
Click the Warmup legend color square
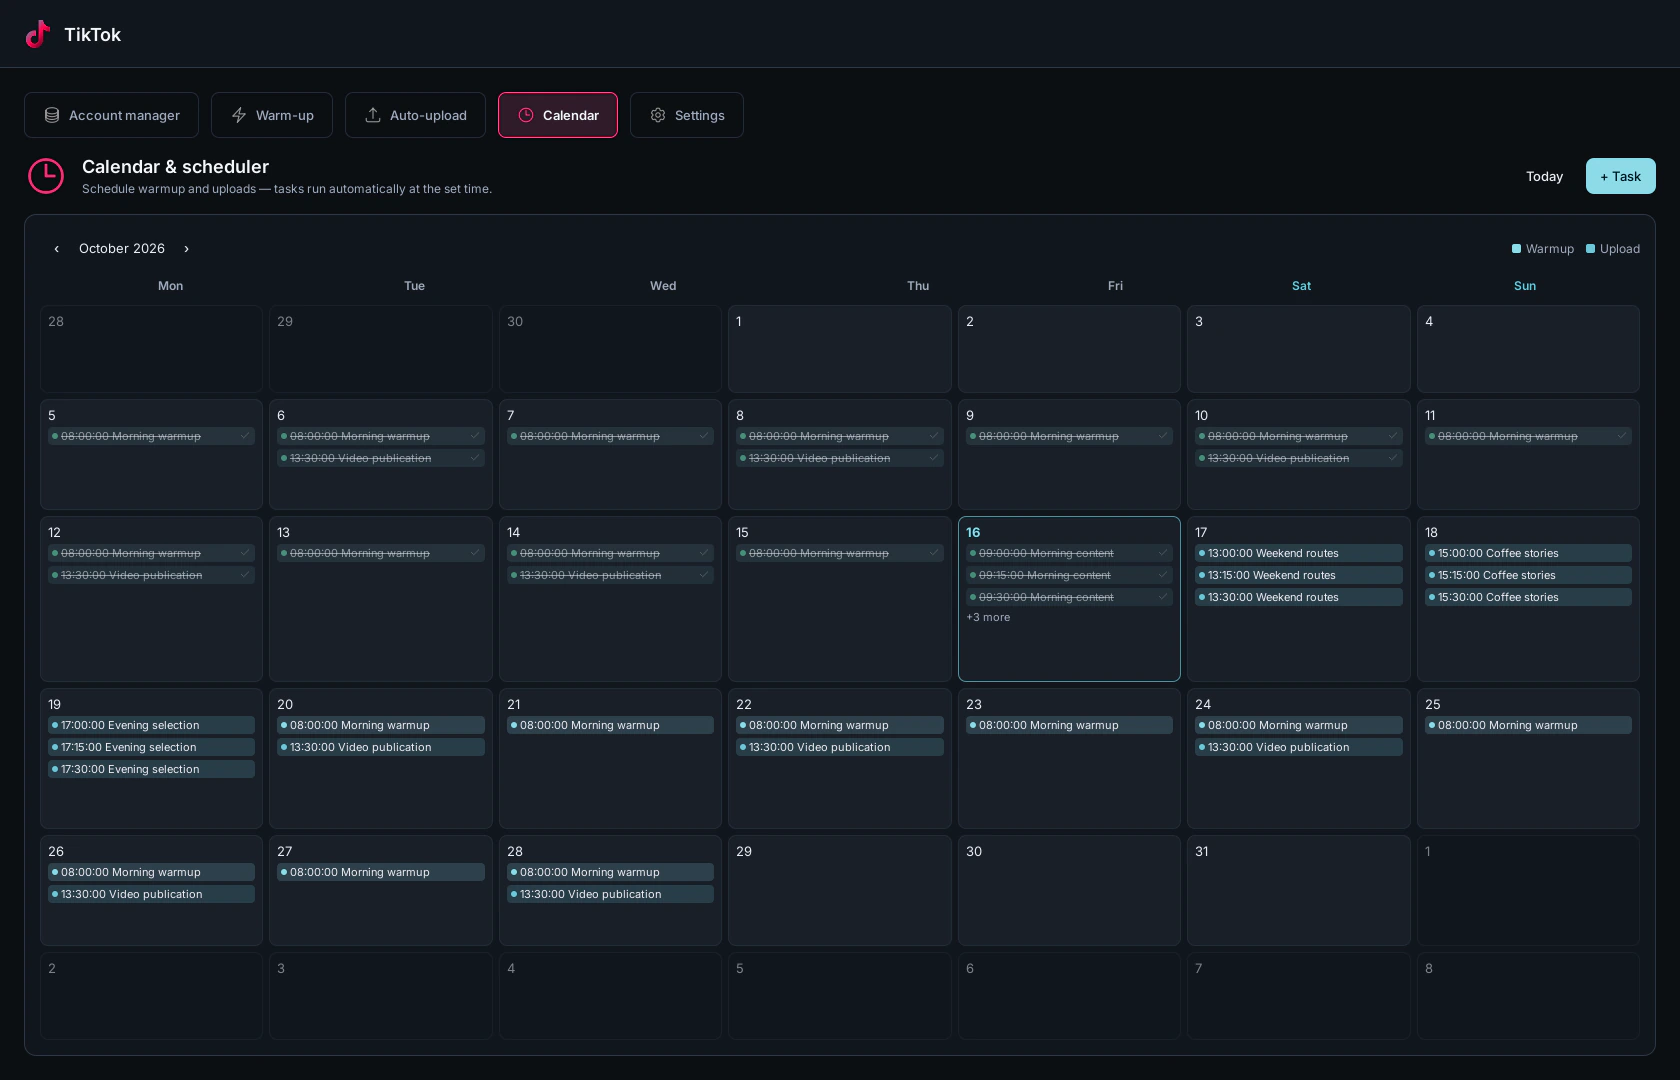coord(1516,249)
